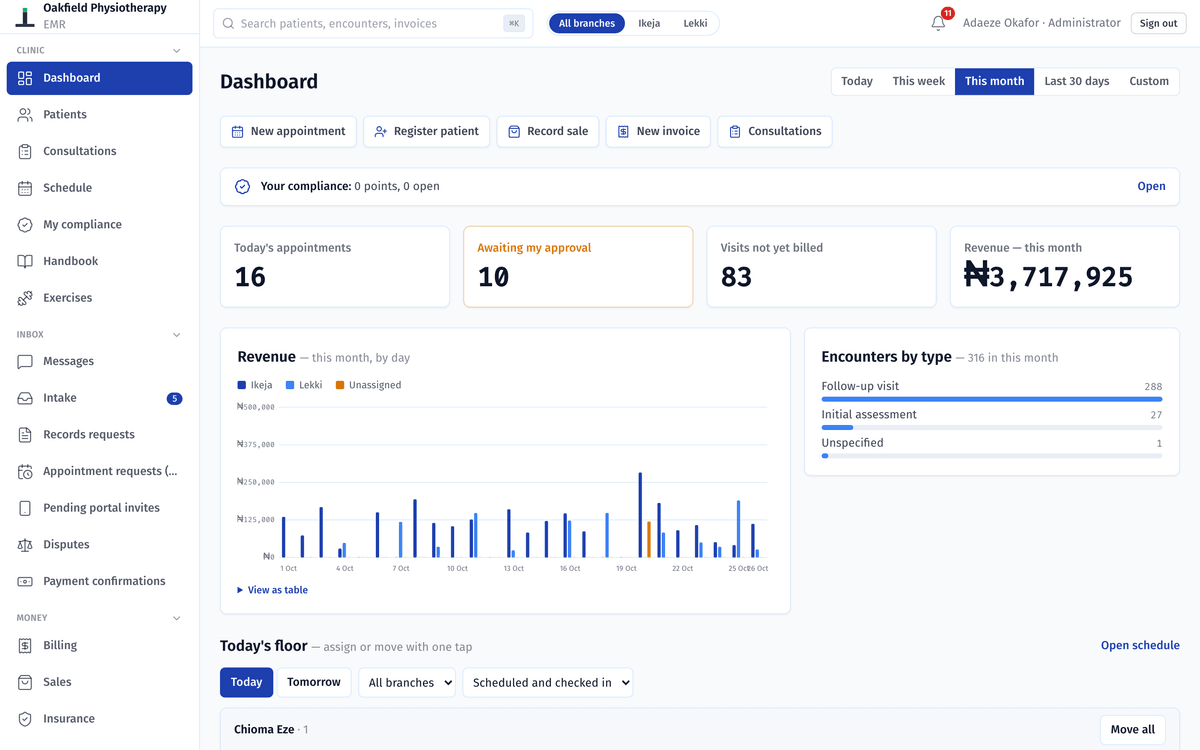1200x750 pixels.
Task: Select the All branches pill
Action: (x=587, y=23)
